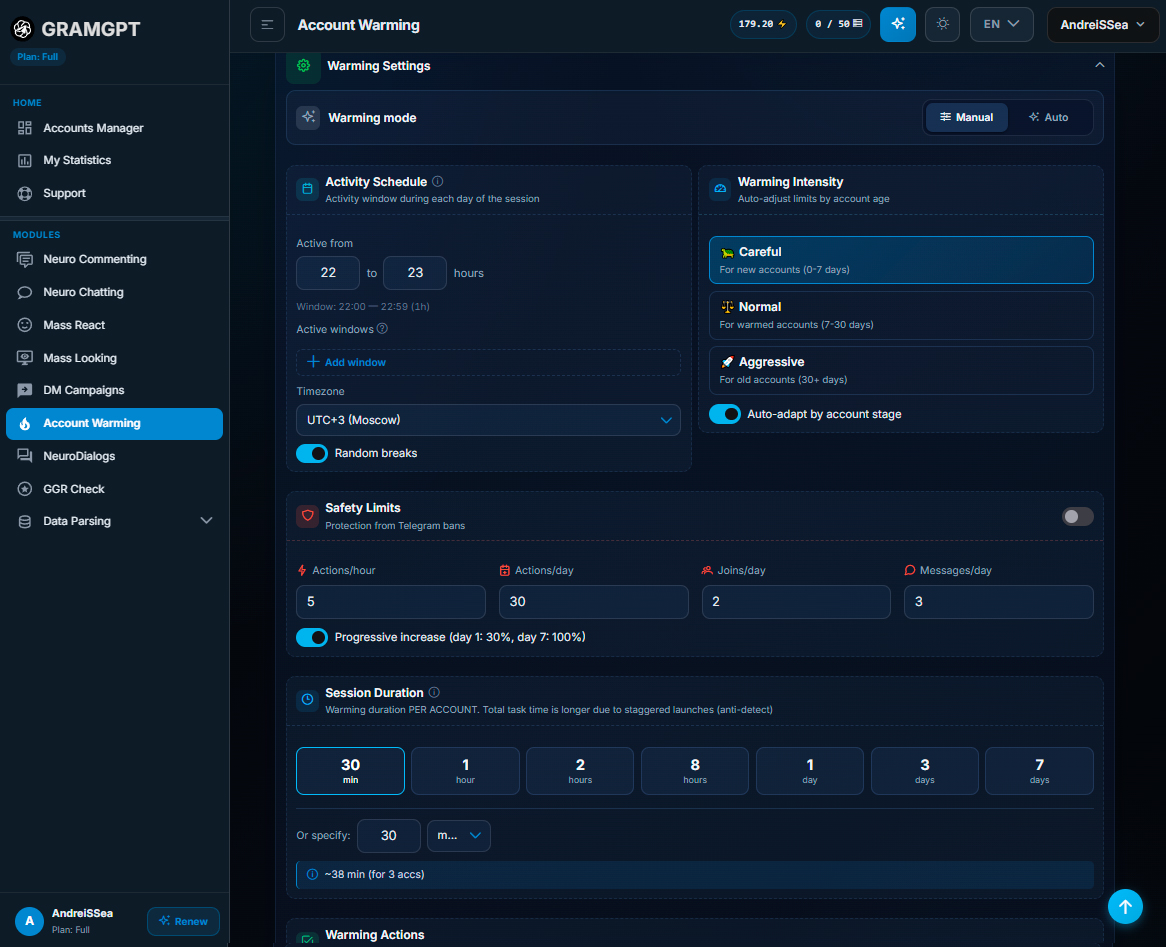Toggle the sidebar with hamburger icon
The height and width of the screenshot is (947, 1166).
pos(267,25)
